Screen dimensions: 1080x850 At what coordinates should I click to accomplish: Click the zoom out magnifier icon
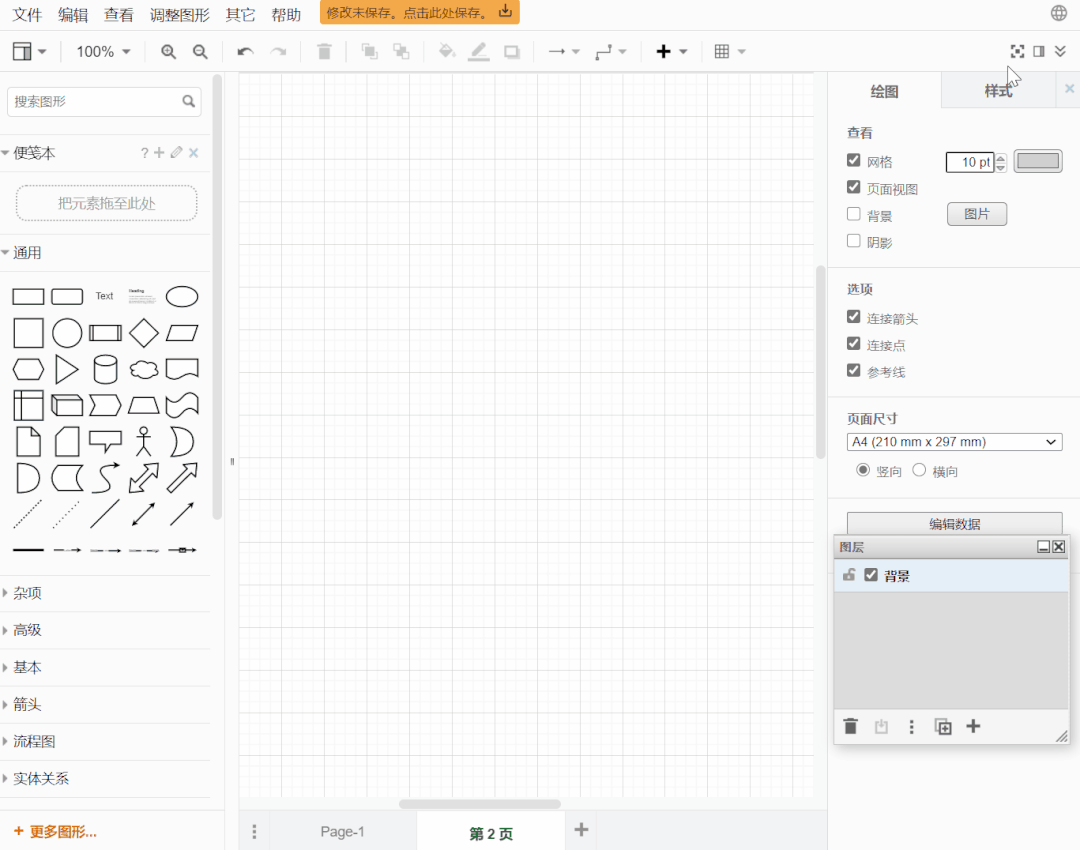[x=200, y=52]
